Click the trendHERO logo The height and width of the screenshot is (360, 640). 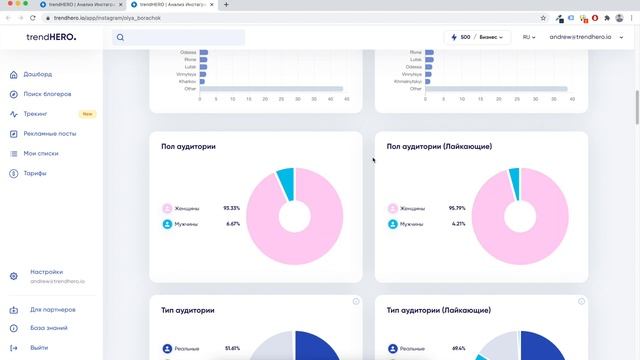[x=51, y=37]
